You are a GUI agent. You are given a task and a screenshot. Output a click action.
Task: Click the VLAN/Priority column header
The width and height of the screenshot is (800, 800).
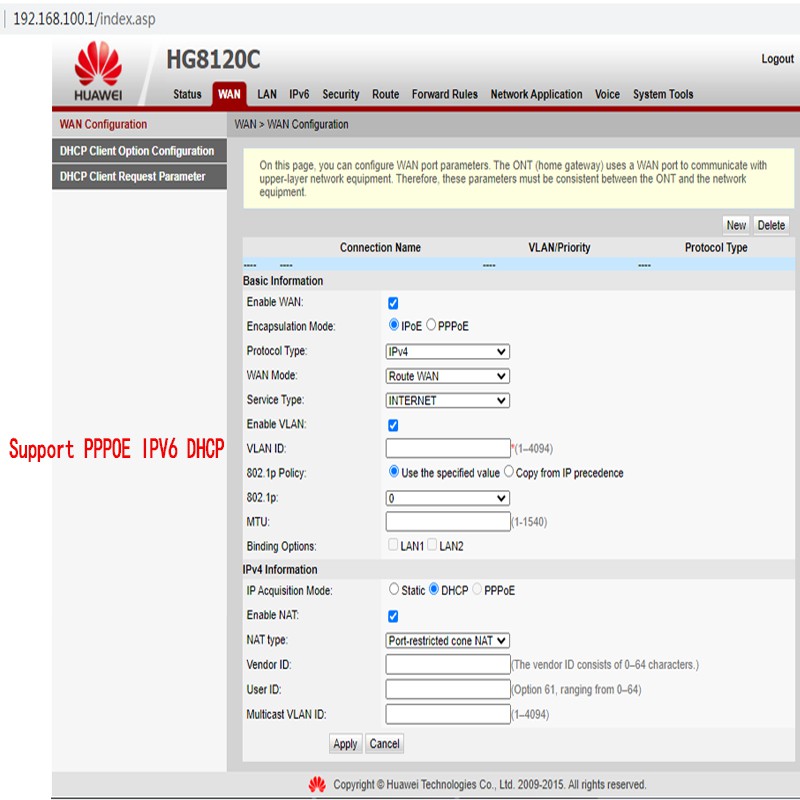[x=559, y=247]
